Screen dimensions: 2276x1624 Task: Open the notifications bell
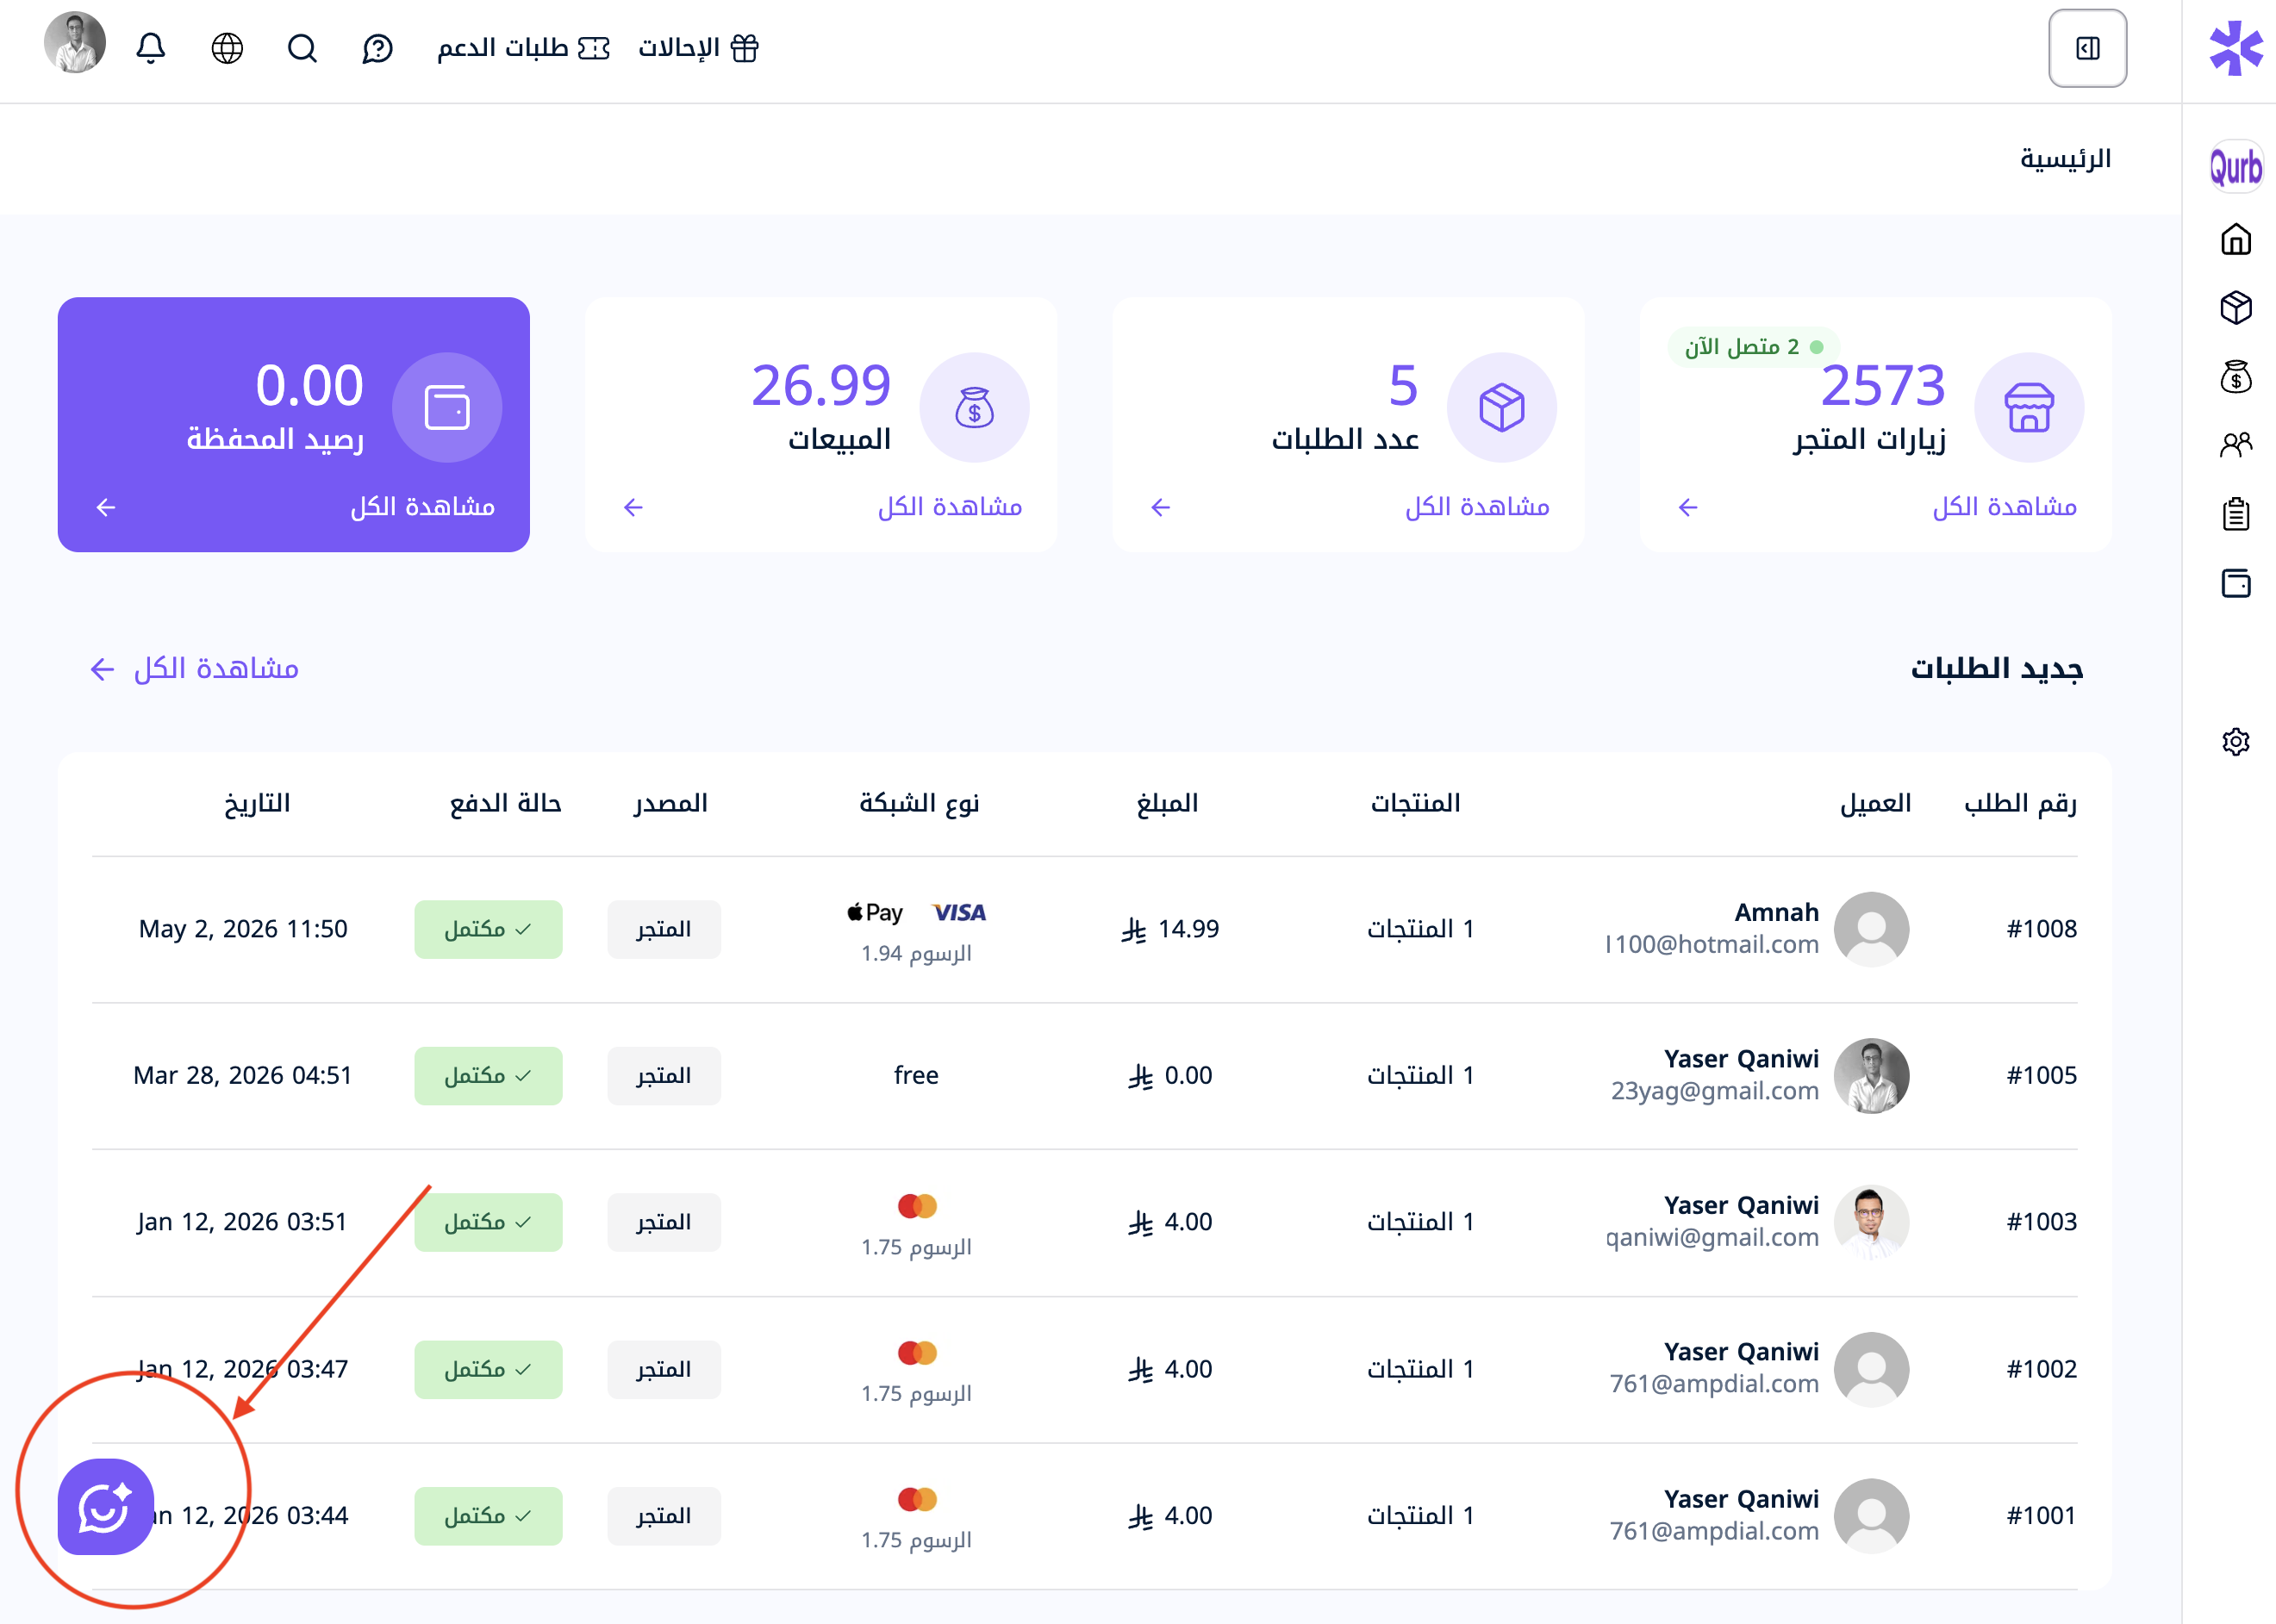tap(151, 48)
